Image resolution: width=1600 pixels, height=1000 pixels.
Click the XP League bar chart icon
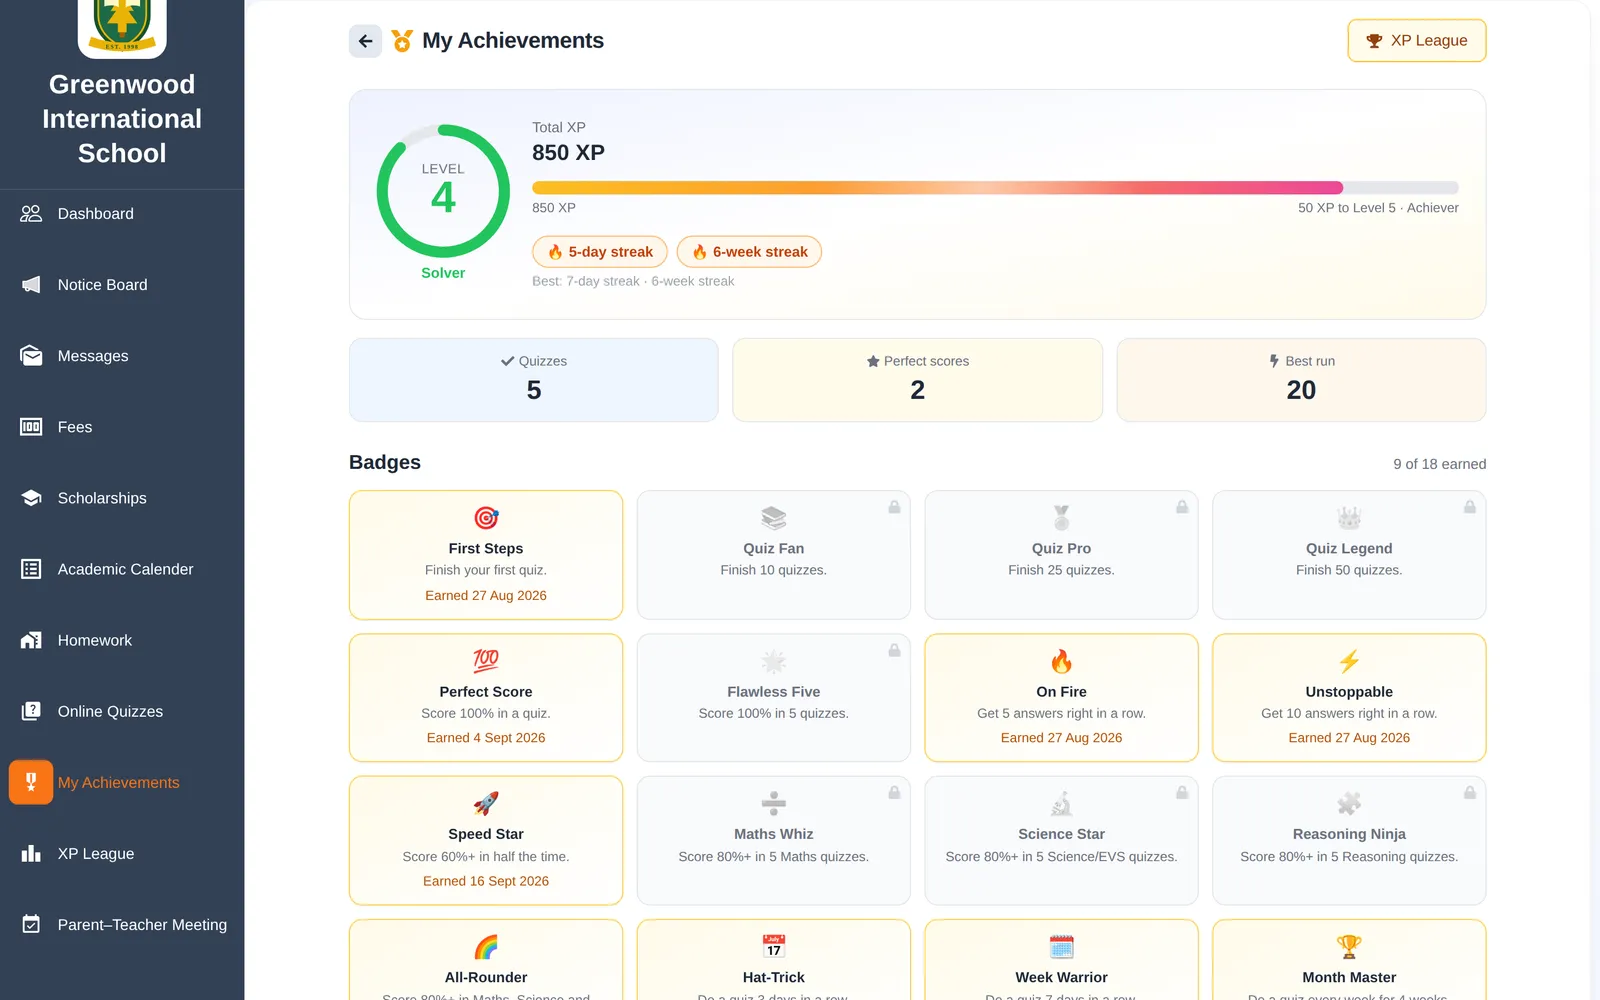(31, 853)
